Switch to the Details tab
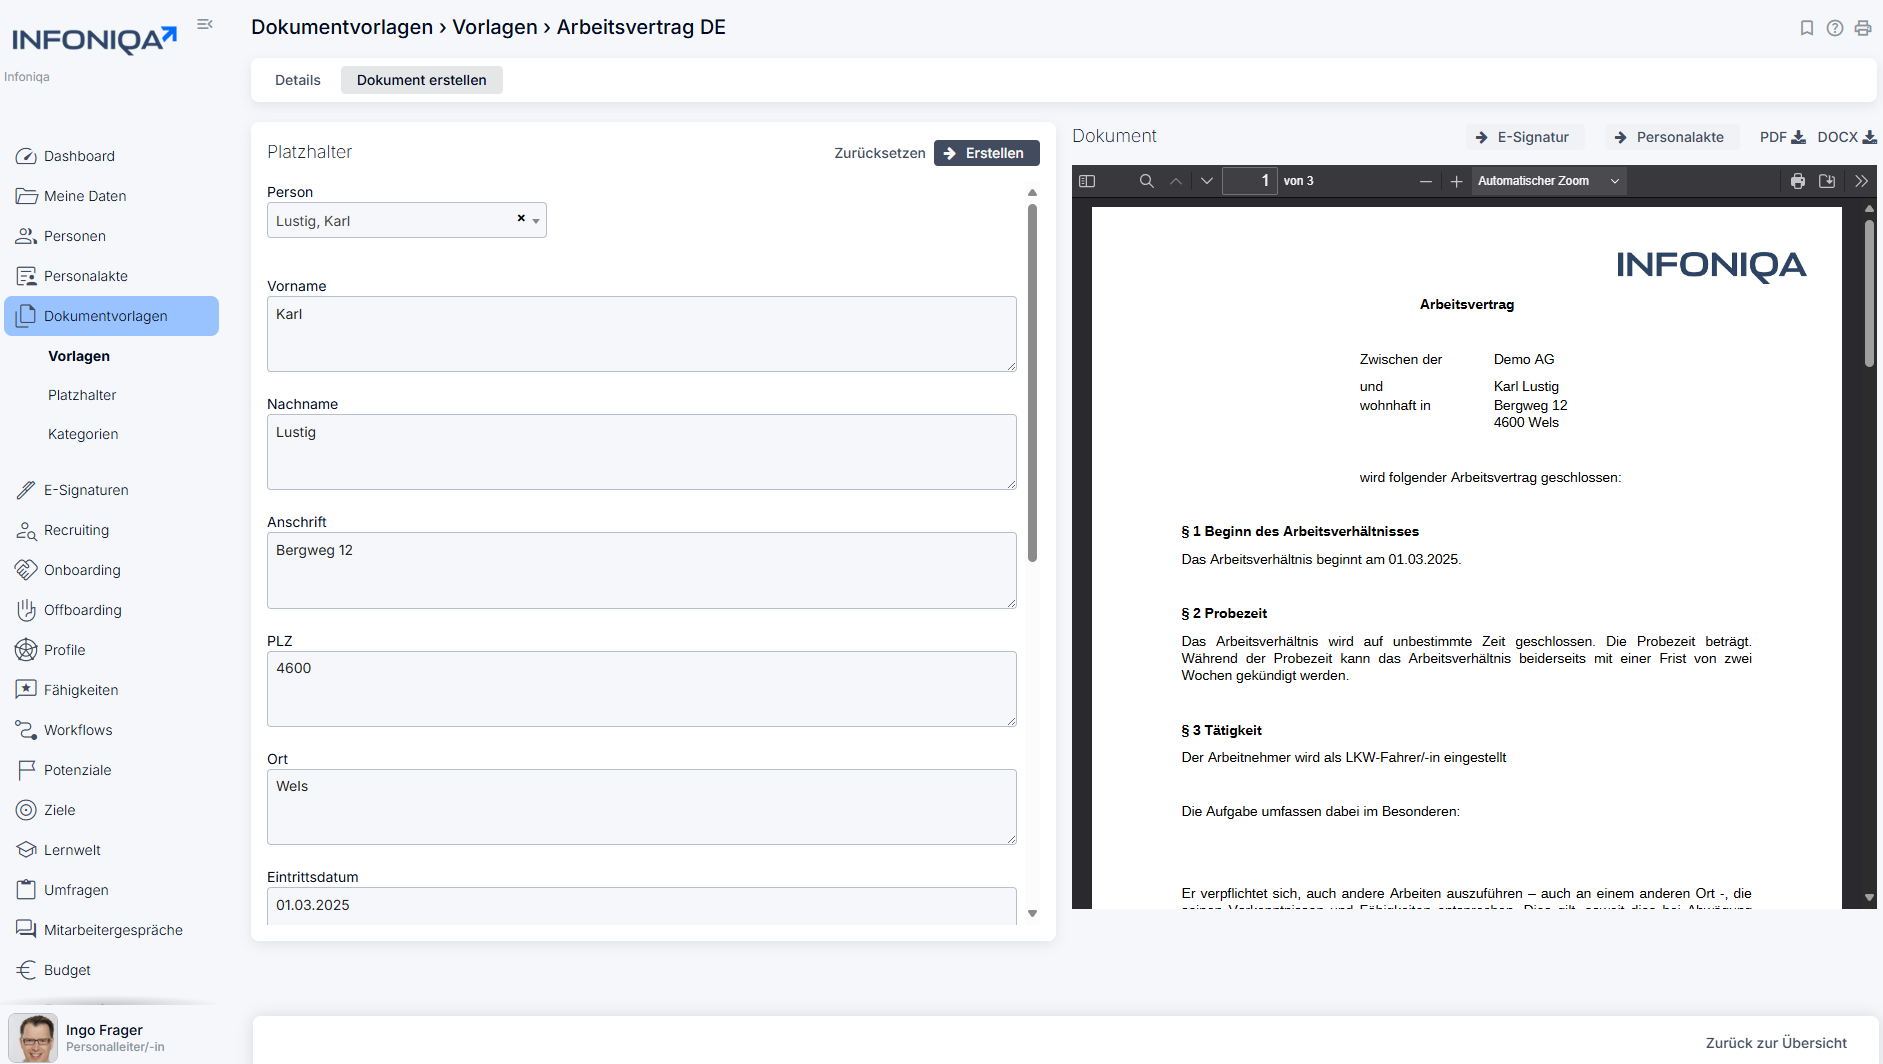The height and width of the screenshot is (1064, 1883). pyautogui.click(x=298, y=80)
